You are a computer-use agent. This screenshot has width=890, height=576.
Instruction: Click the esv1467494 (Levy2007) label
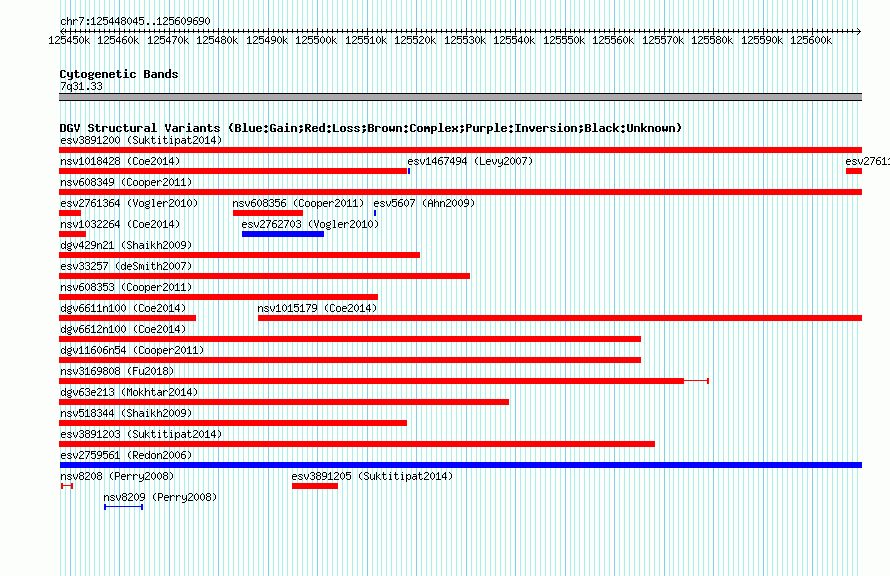[470, 161]
